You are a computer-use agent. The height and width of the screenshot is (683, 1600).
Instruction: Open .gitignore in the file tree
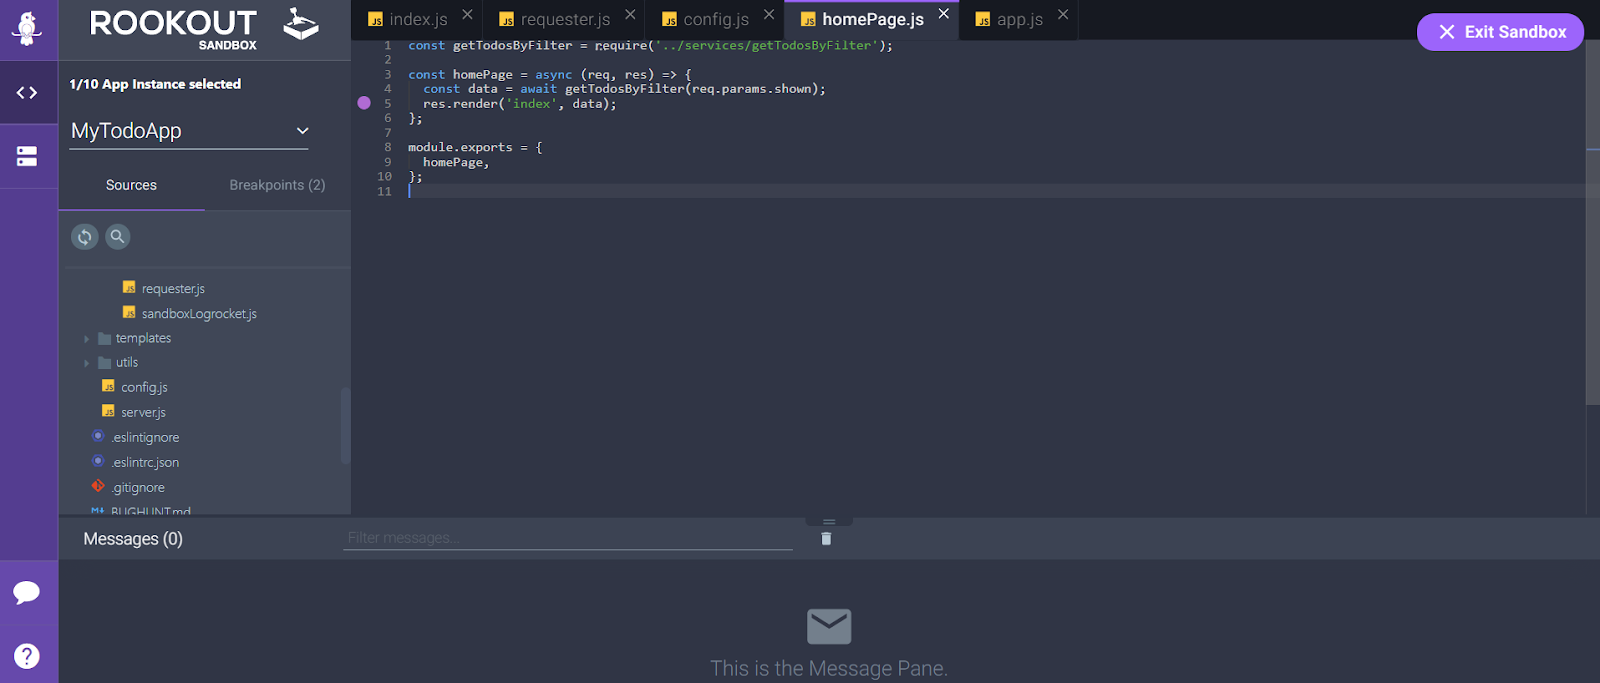tap(138, 488)
